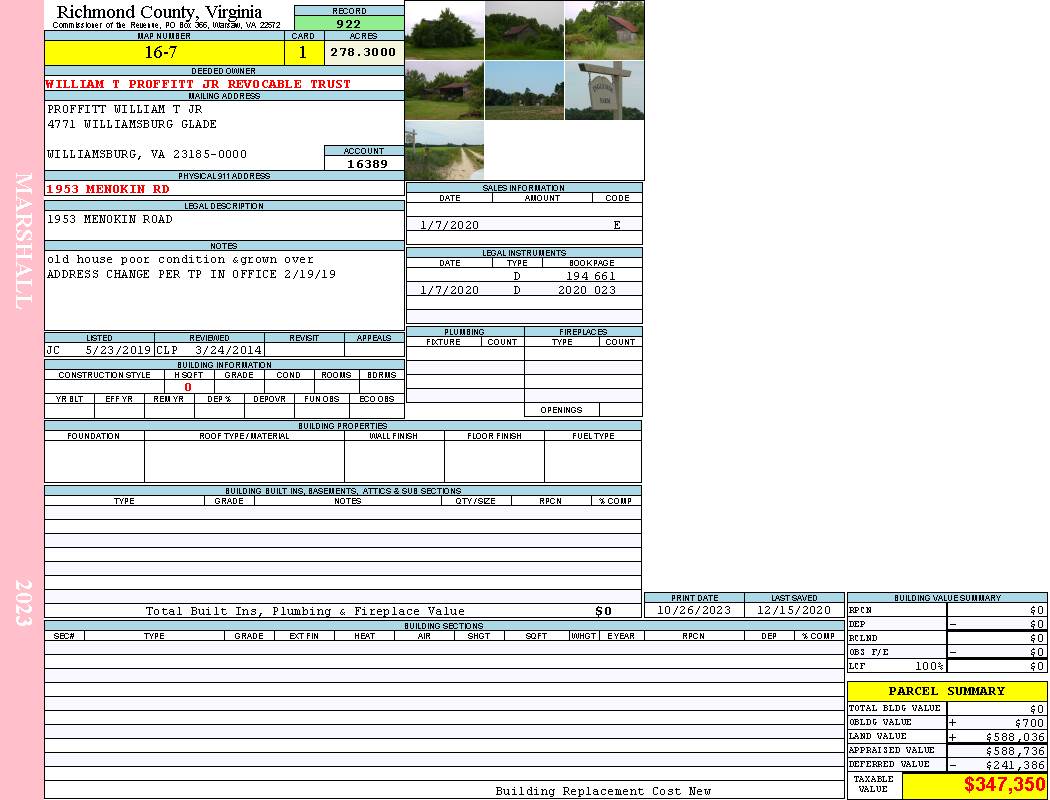Click the Account number 16389 field
Screen dimensions: 1050x800
click(x=364, y=164)
